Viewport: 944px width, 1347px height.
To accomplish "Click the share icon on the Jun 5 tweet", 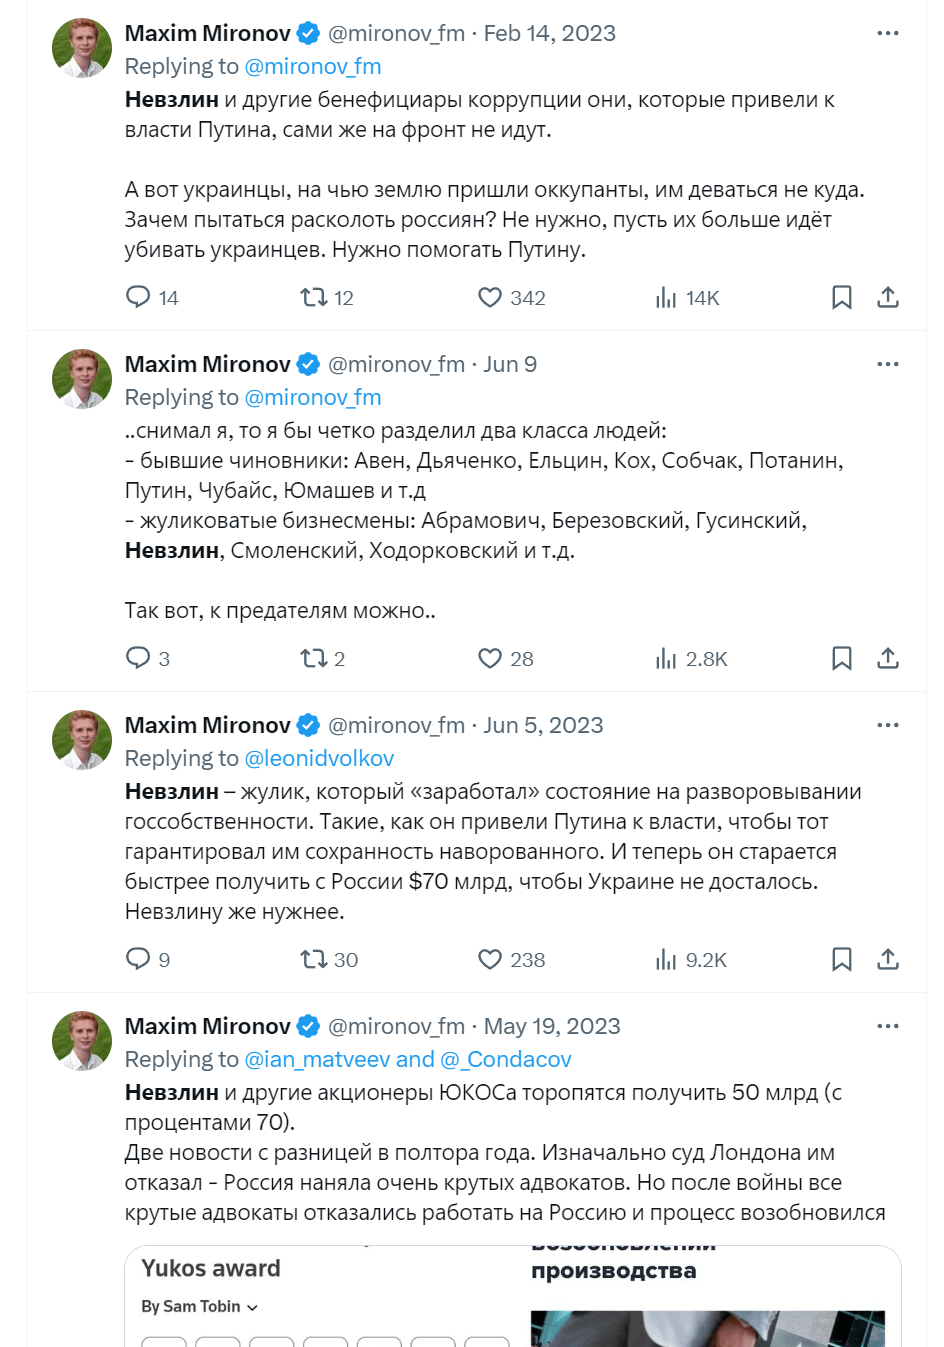I will 888,959.
